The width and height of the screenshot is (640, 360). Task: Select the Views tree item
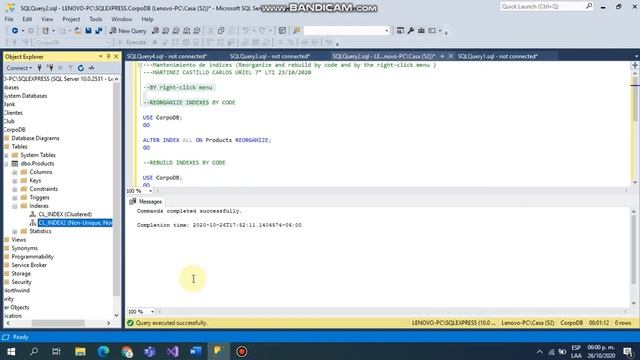(19, 240)
